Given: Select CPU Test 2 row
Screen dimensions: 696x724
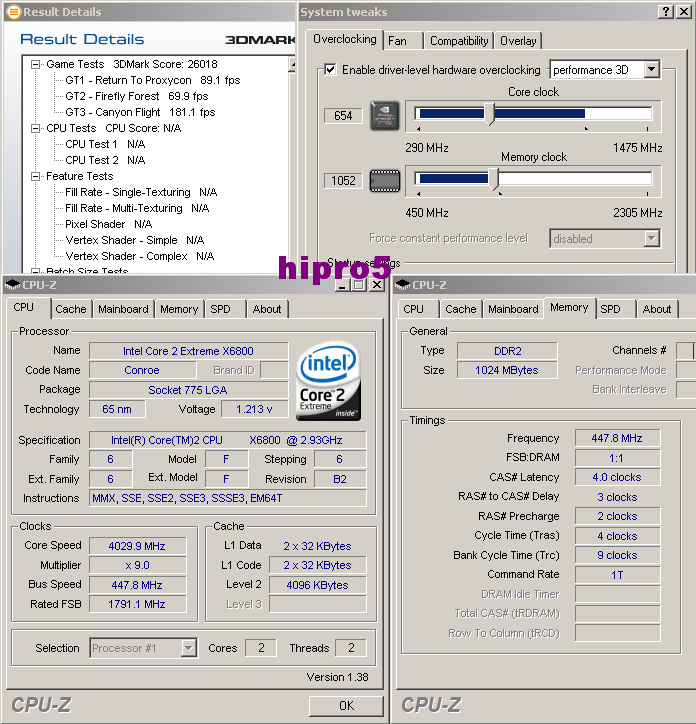Looking at the screenshot, I should pyautogui.click(x=105, y=160).
